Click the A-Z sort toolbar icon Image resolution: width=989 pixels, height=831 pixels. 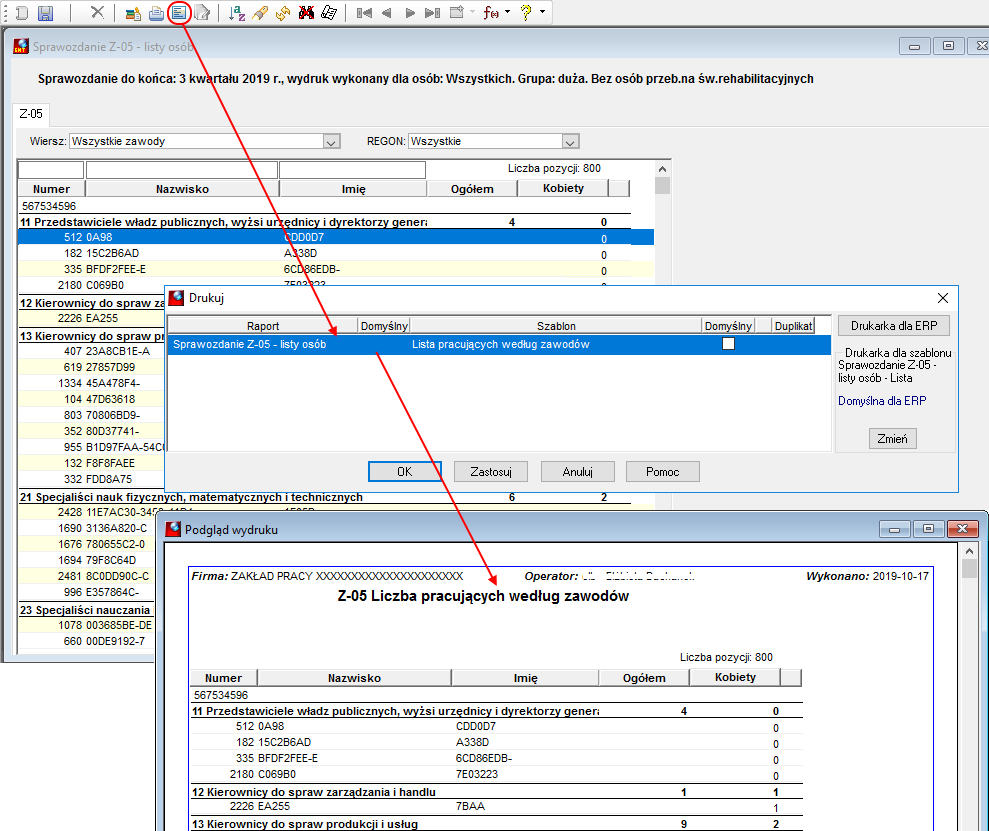pos(237,13)
